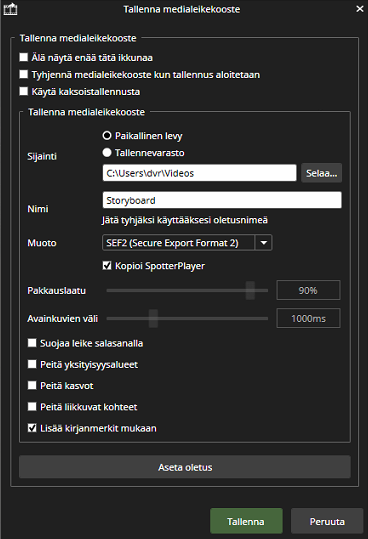This screenshot has height=539, width=368.
Task: Click the 'Jätä tyhjäksi käyttääksesi oletusnimeä' hint text
Action: click(185, 220)
